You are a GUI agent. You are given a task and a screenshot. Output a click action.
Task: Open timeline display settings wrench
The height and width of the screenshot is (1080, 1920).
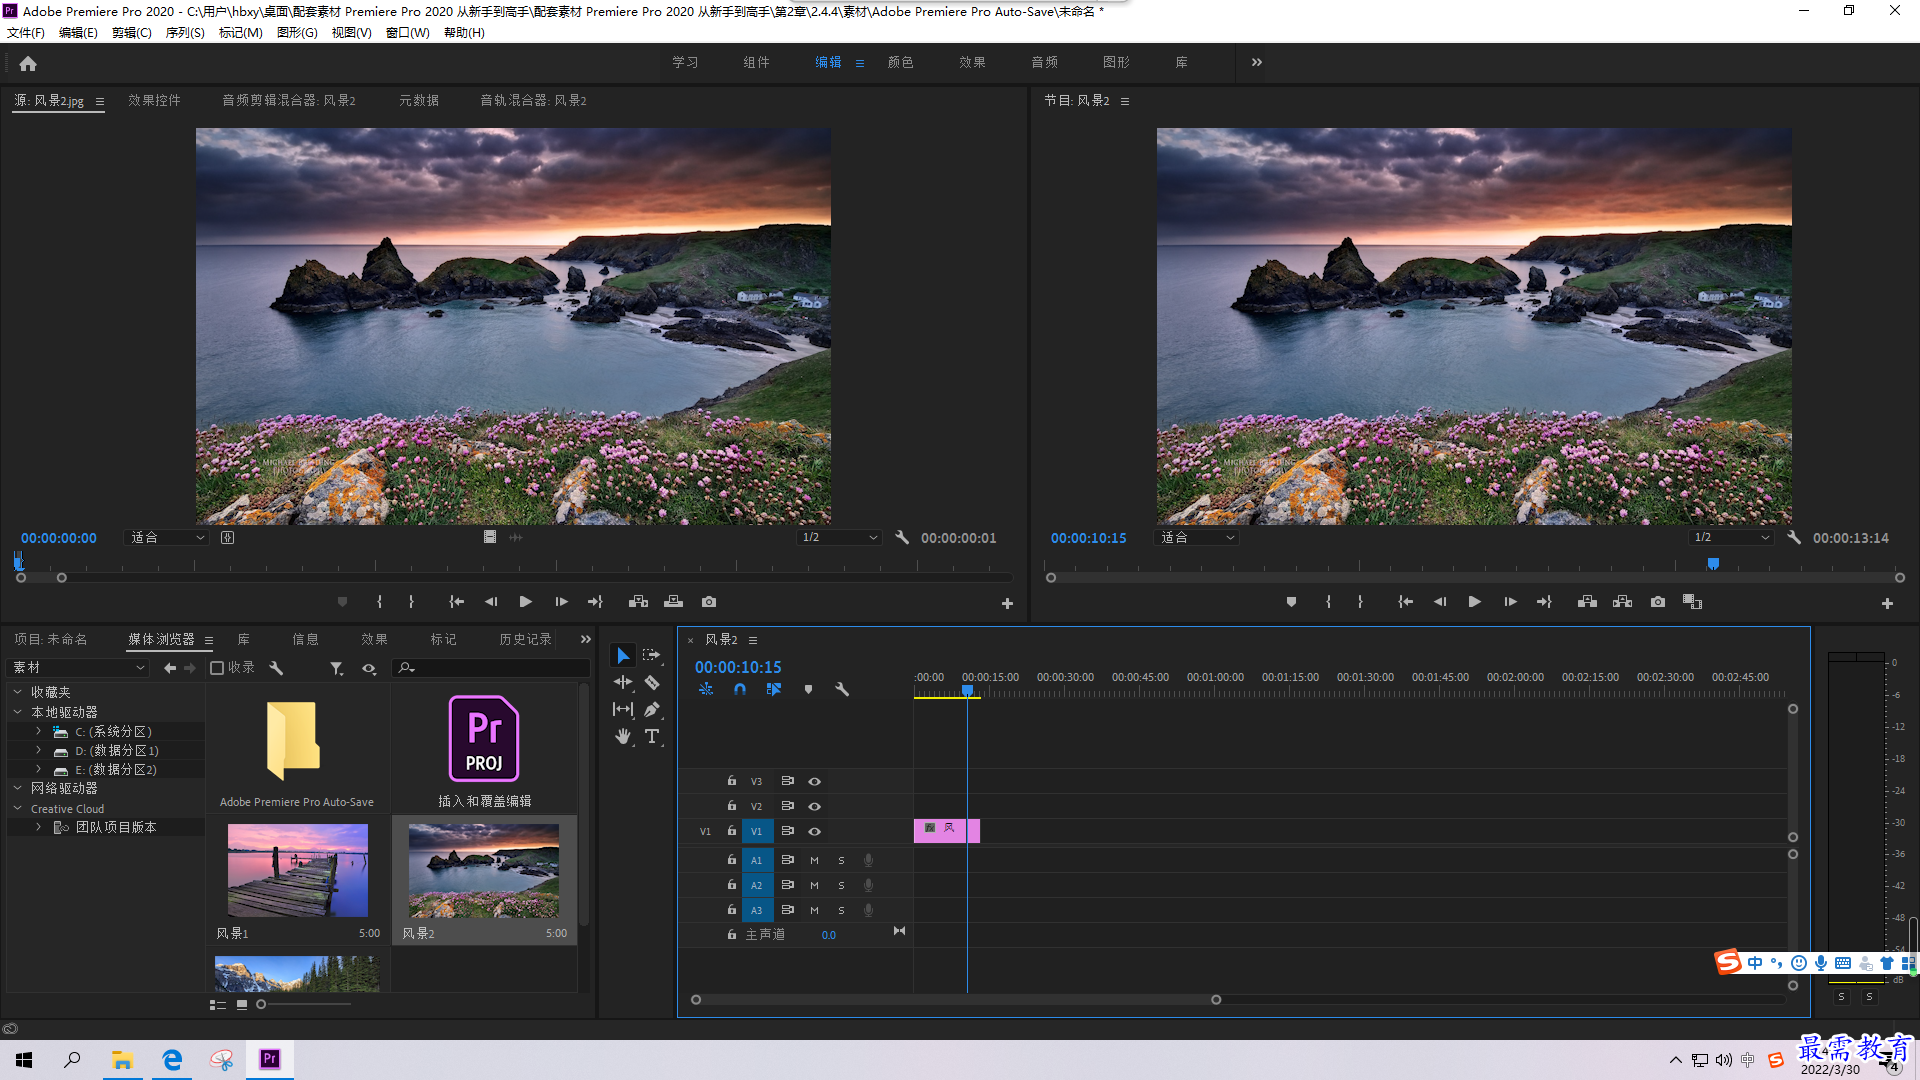[842, 690]
